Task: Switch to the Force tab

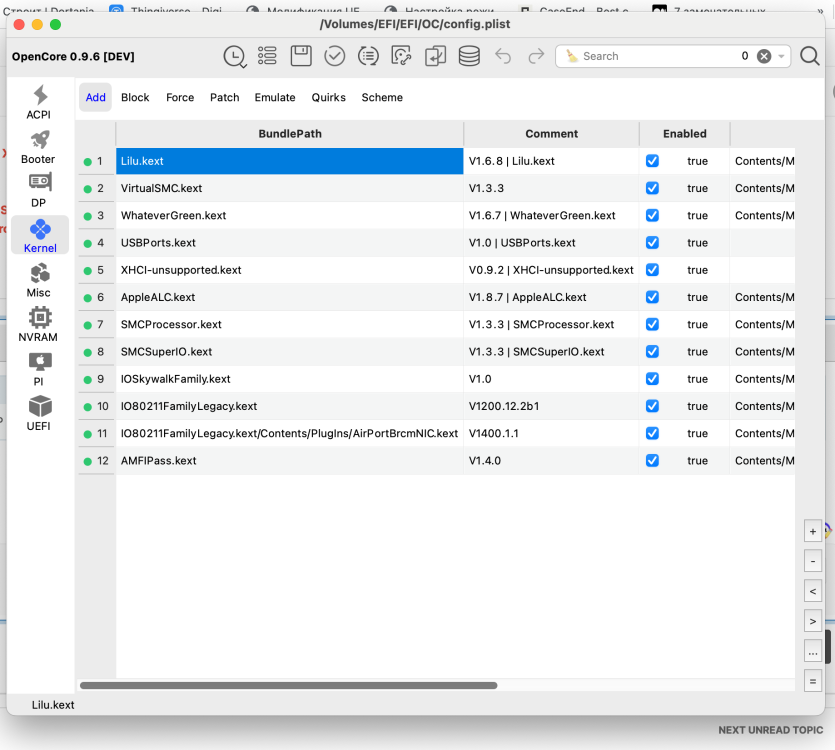Action: coord(180,97)
